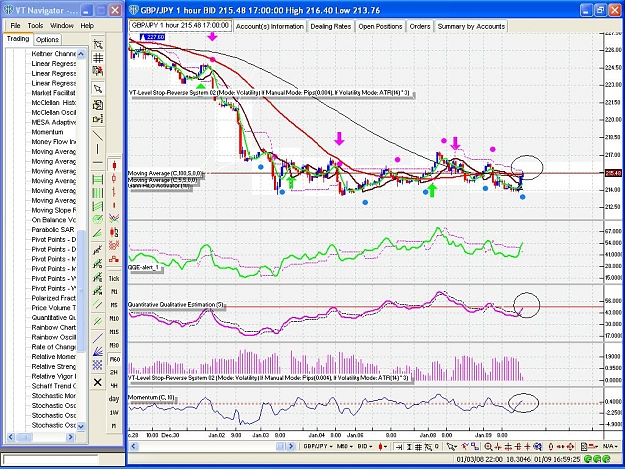
Task: Select the red steps chart icon
Action: [114, 259]
